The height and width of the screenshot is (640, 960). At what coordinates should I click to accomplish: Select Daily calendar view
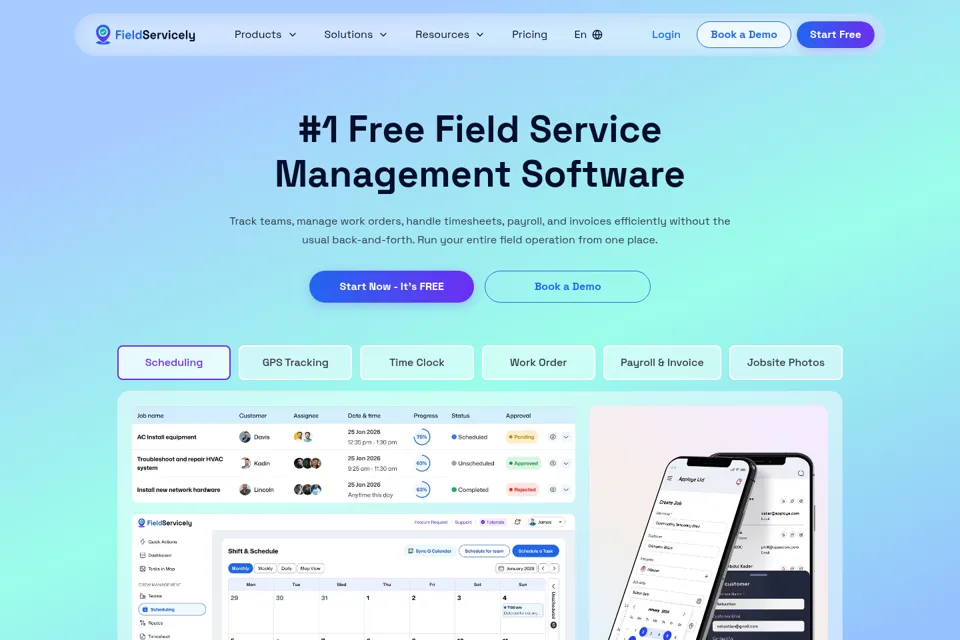point(287,568)
